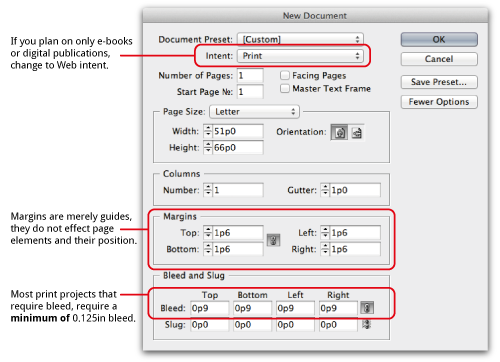Click the Fewer Options button
The width and height of the screenshot is (500, 362).
(x=439, y=102)
